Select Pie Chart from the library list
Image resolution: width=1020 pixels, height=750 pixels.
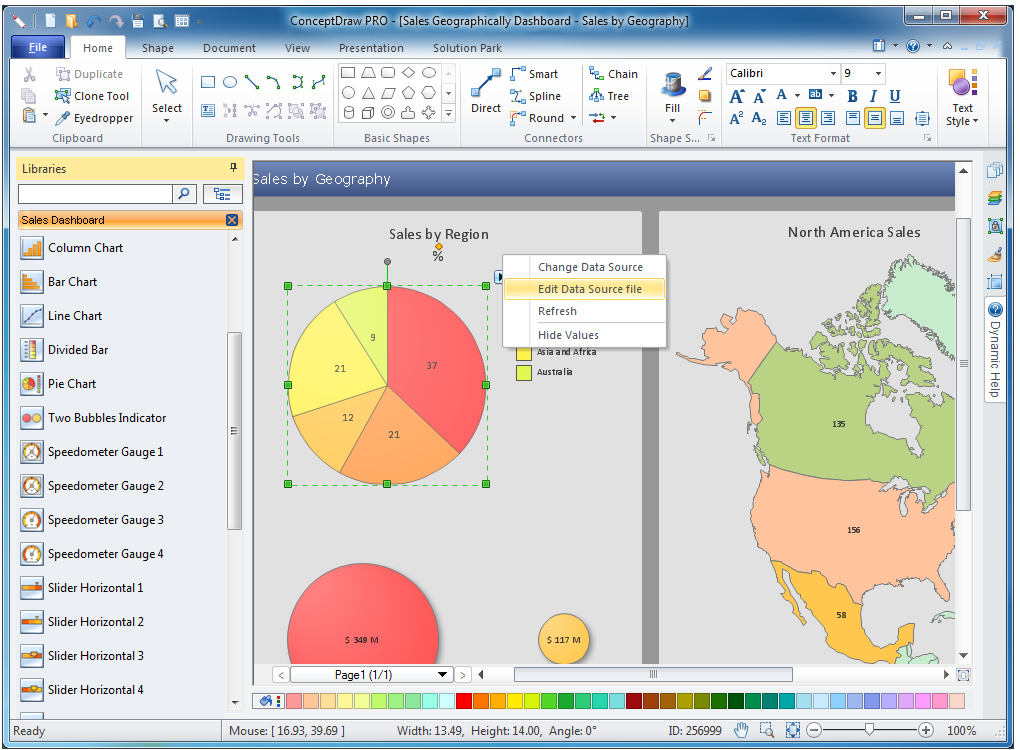click(x=72, y=384)
